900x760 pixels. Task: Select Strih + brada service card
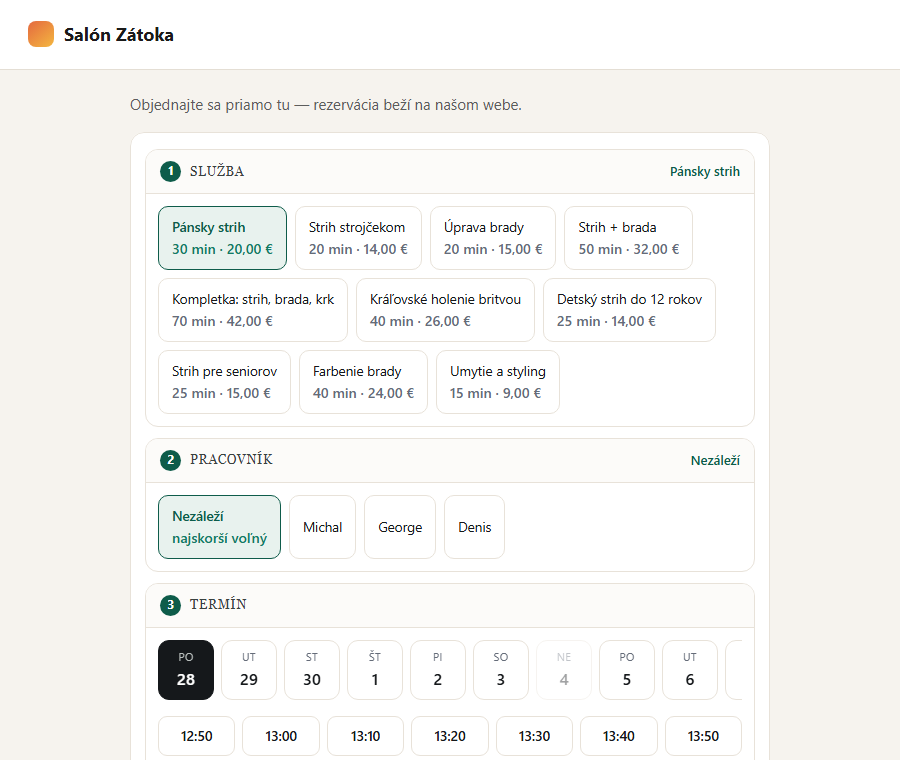coord(629,238)
